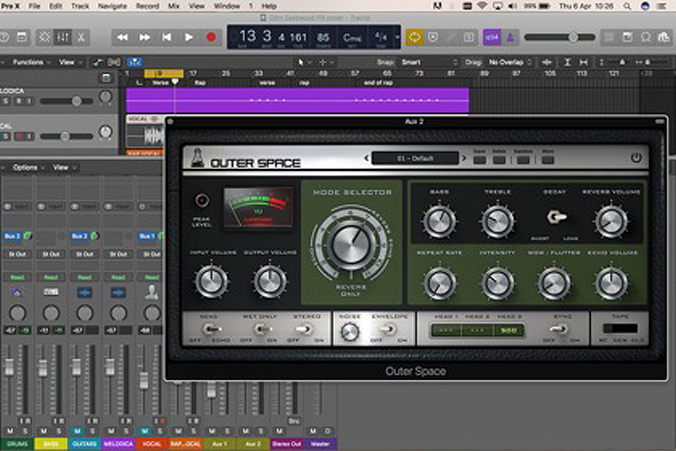Click the red Record button
Screen dimensions: 676x451
pyautogui.click(x=211, y=38)
